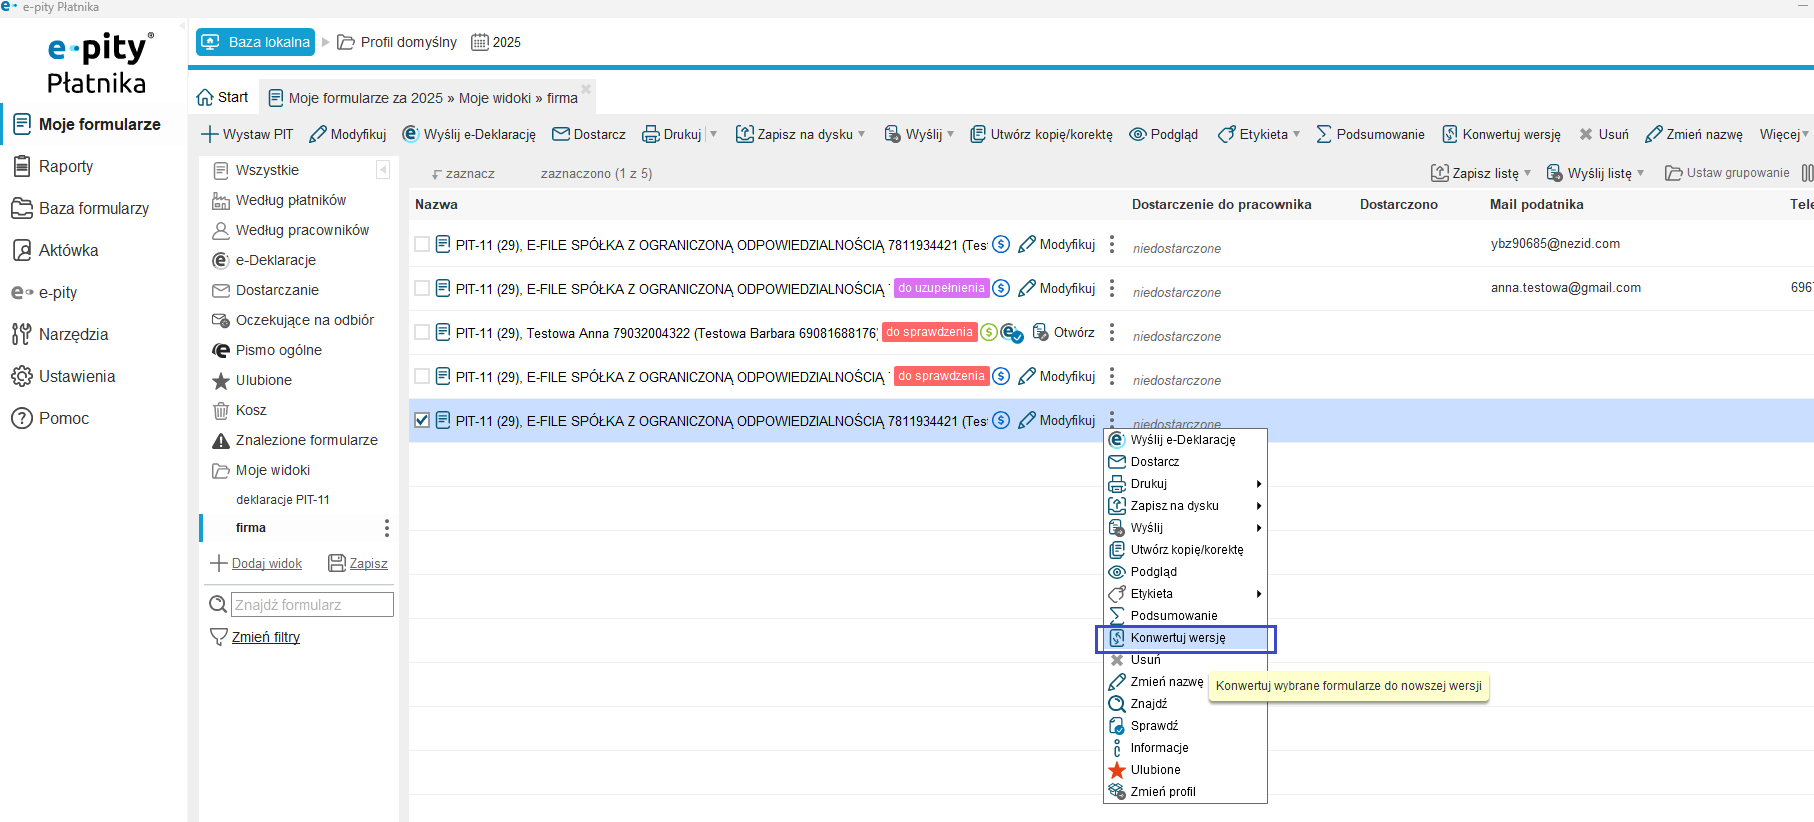Expand Drukuj submenu in context menu

1258,484
